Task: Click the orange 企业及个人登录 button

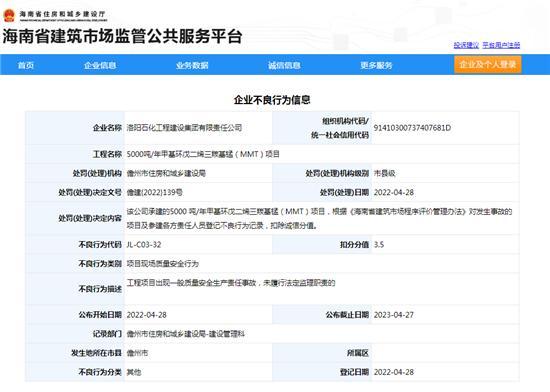Action: click(x=488, y=65)
